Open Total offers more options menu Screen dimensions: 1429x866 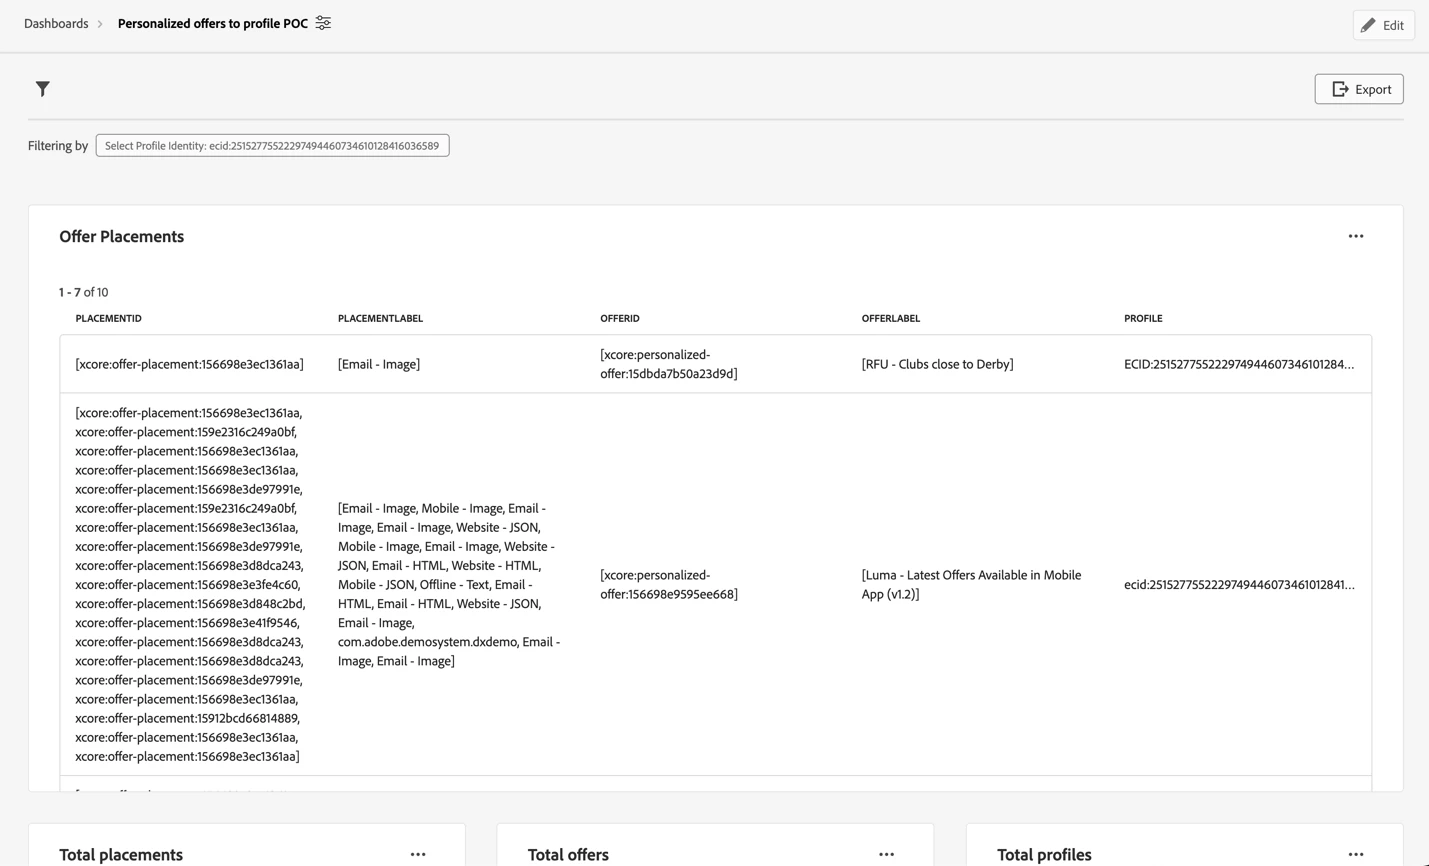point(886,854)
